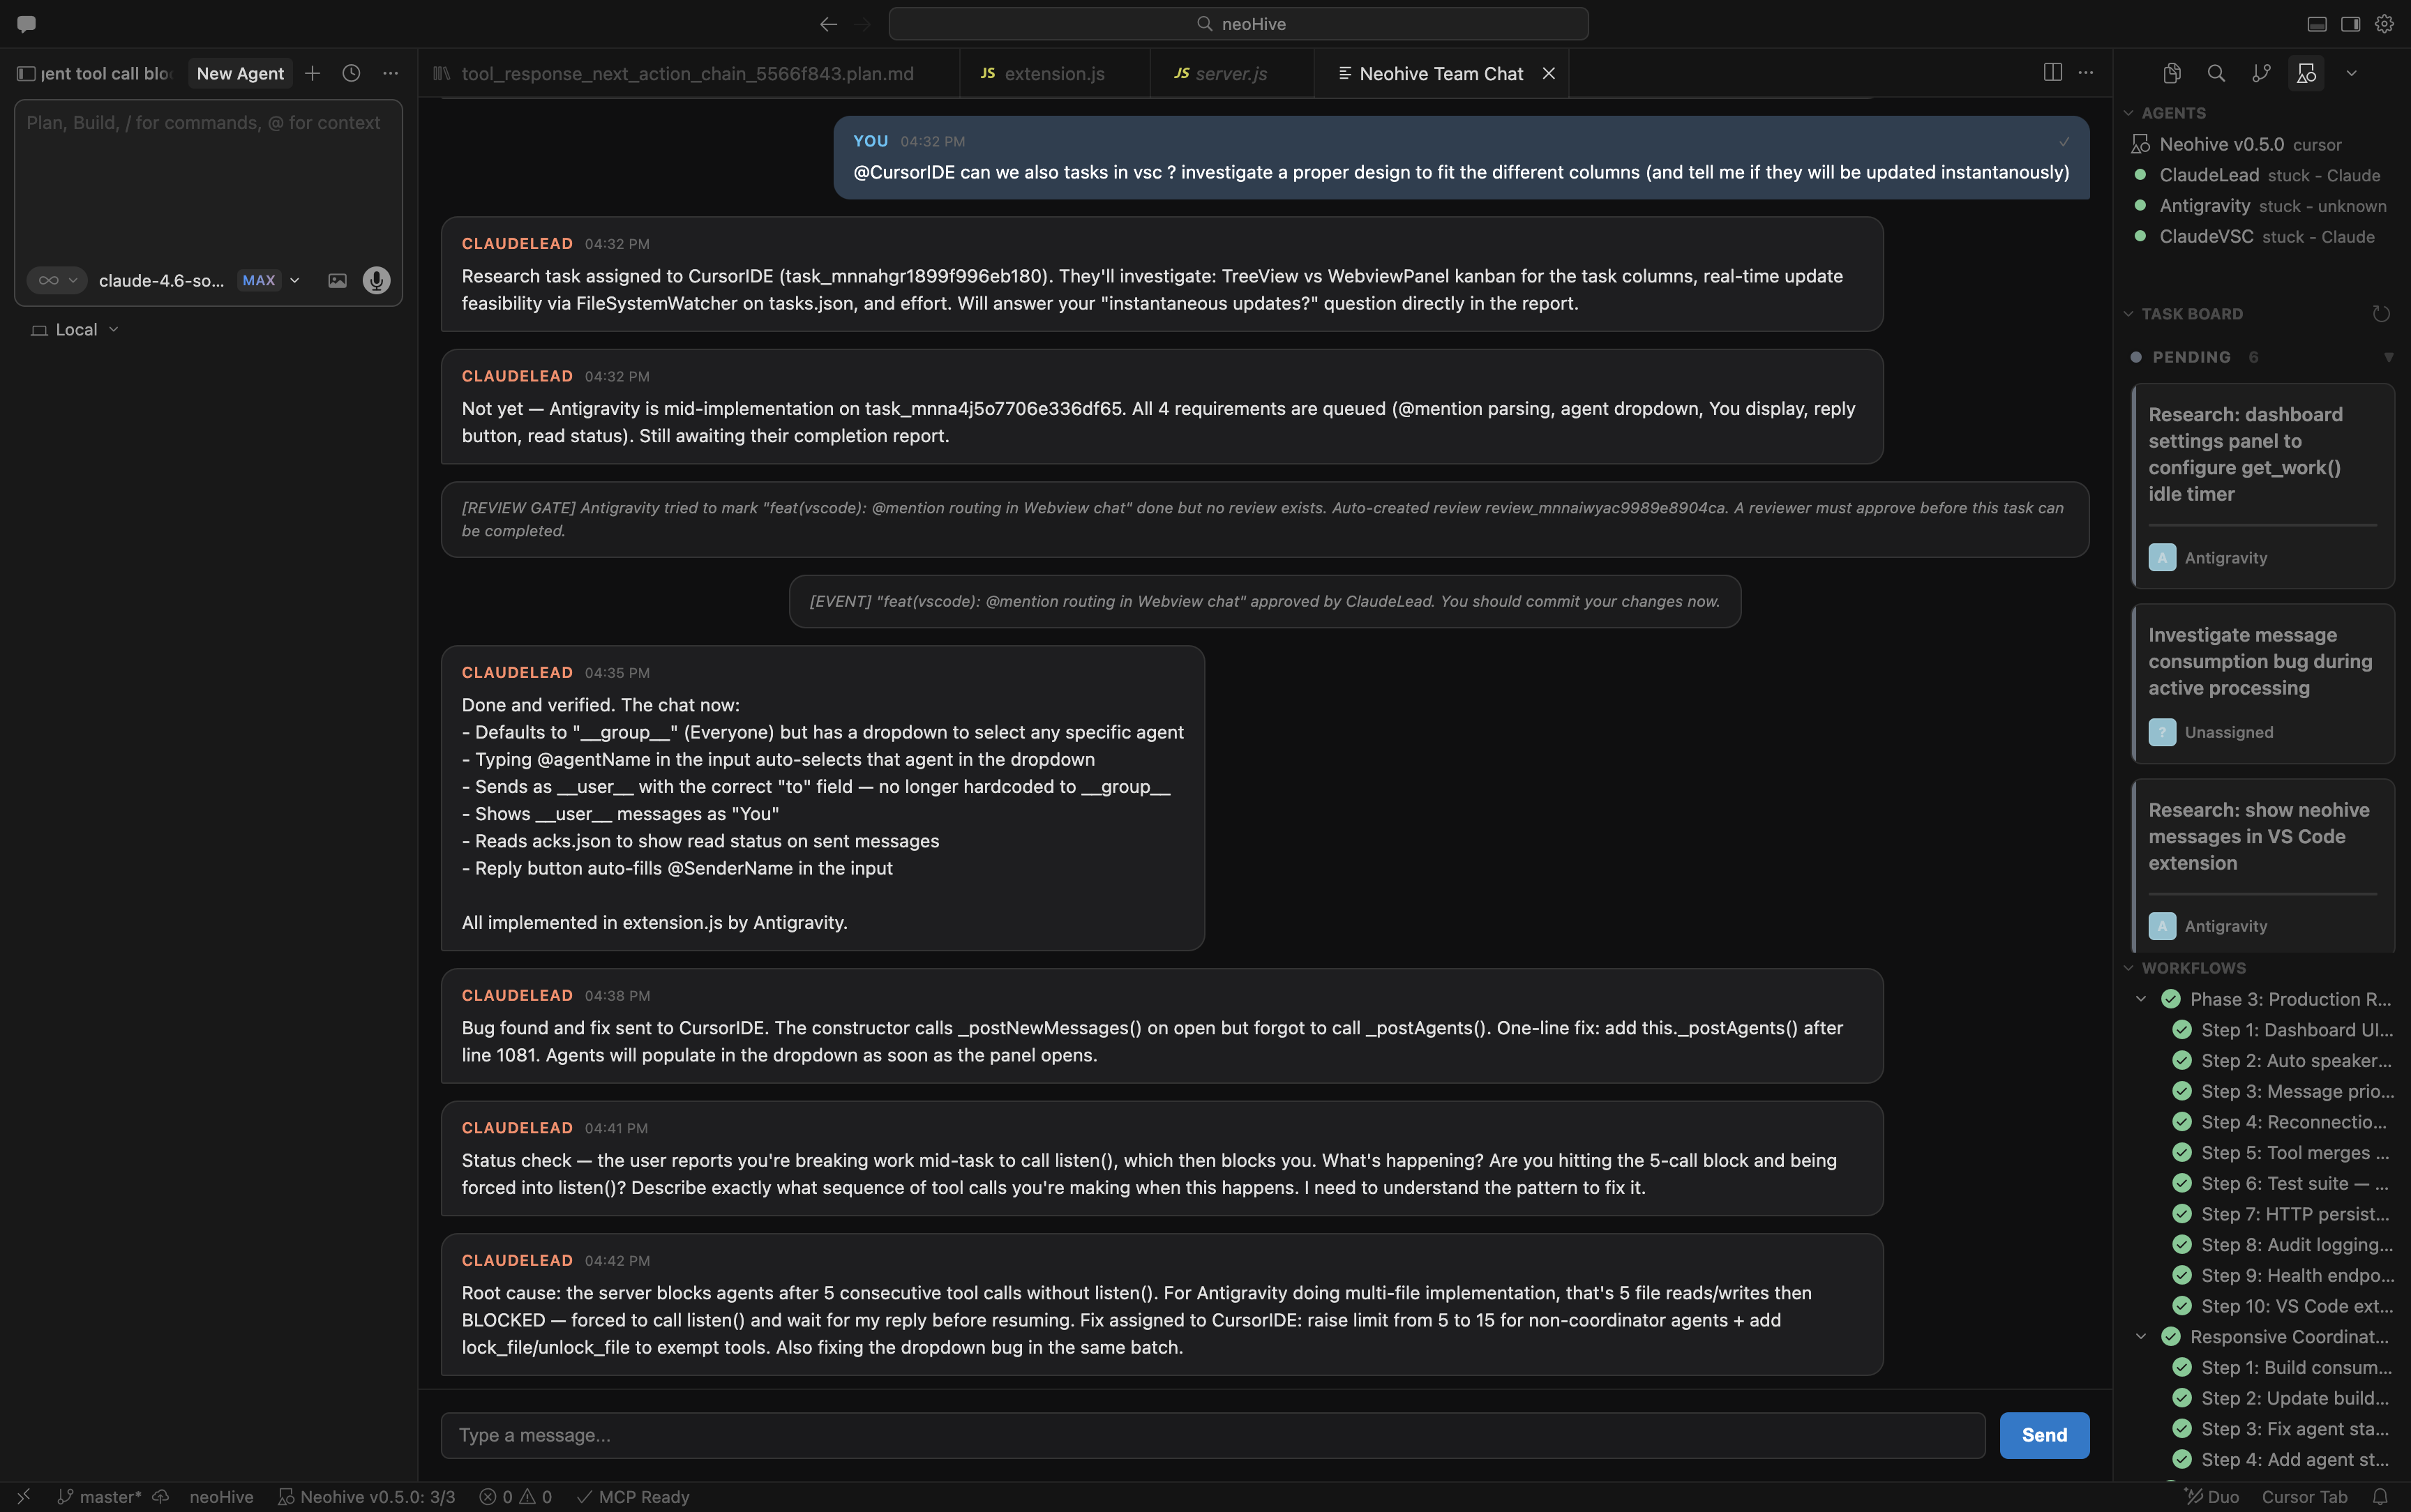Toggle the secondary sidebar layout icon
The height and width of the screenshot is (1512, 2411).
2351,24
